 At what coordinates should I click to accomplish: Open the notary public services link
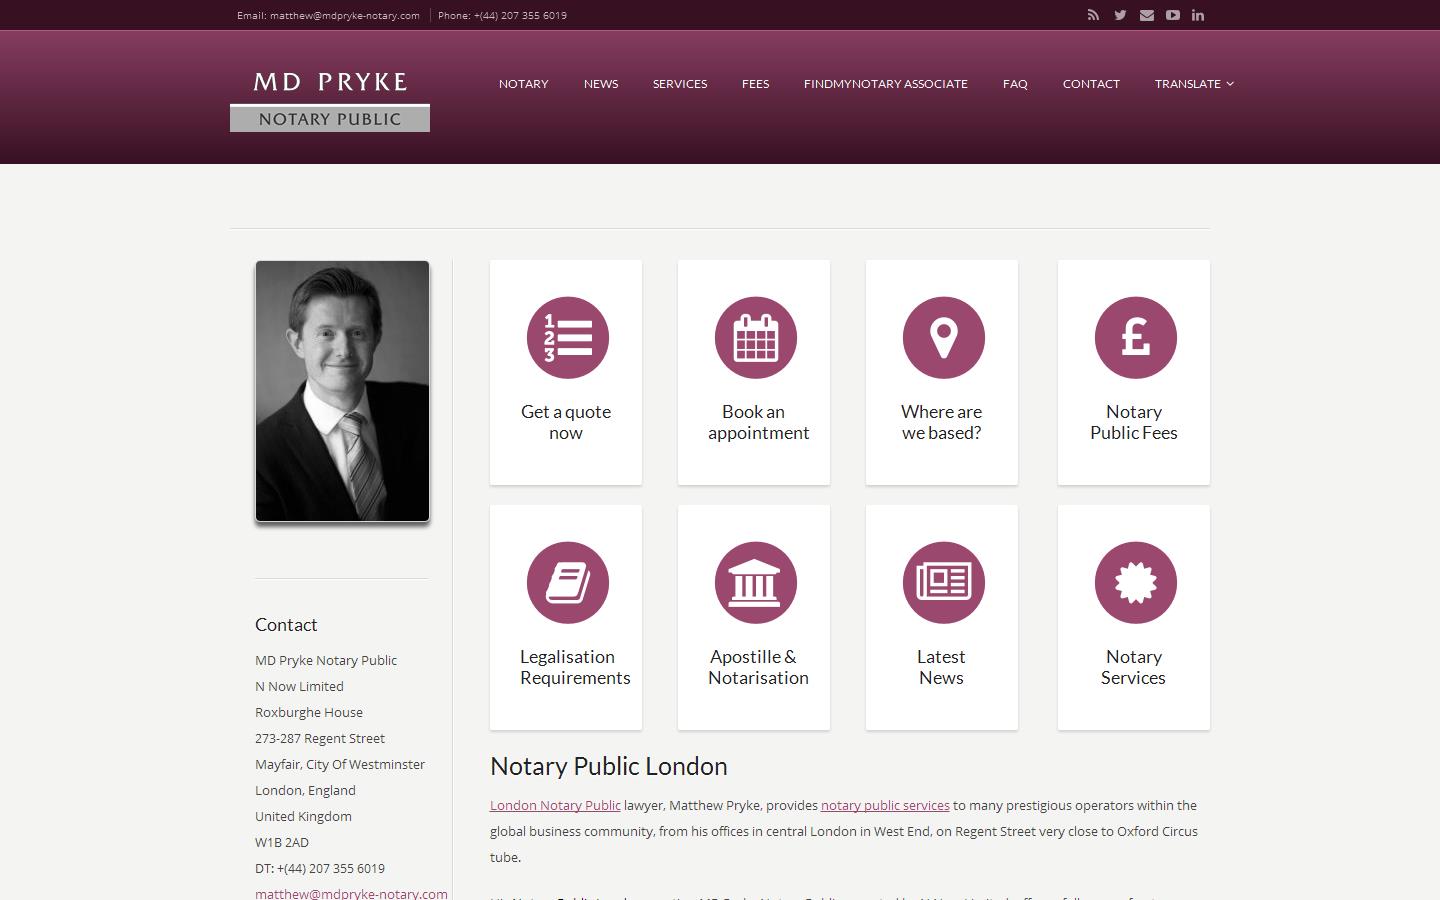click(885, 806)
